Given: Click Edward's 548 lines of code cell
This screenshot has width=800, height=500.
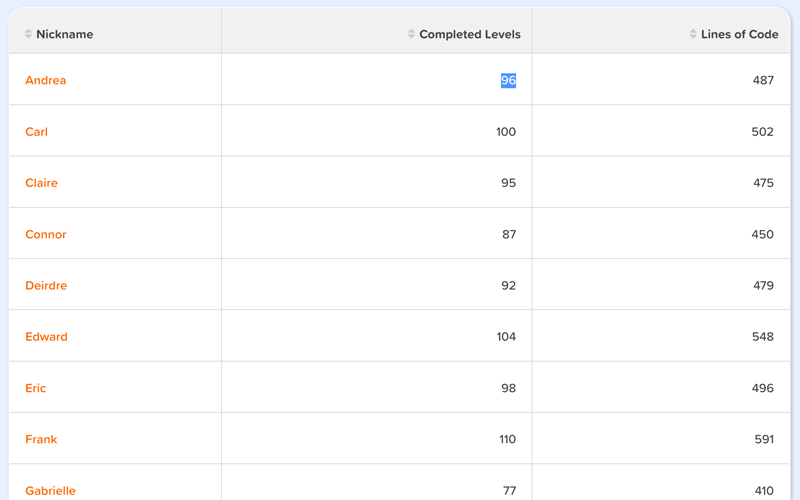Looking at the screenshot, I should pos(762,337).
